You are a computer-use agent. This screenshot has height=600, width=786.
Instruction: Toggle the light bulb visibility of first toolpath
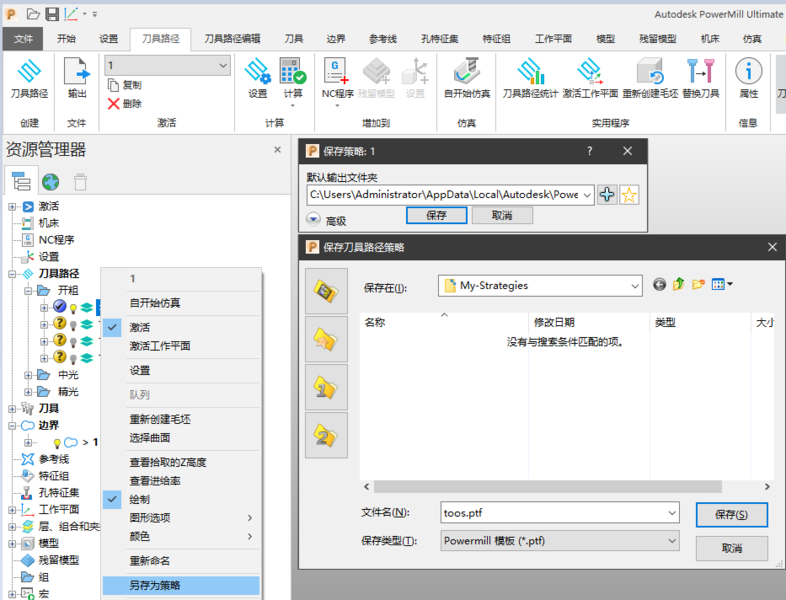pos(73,307)
